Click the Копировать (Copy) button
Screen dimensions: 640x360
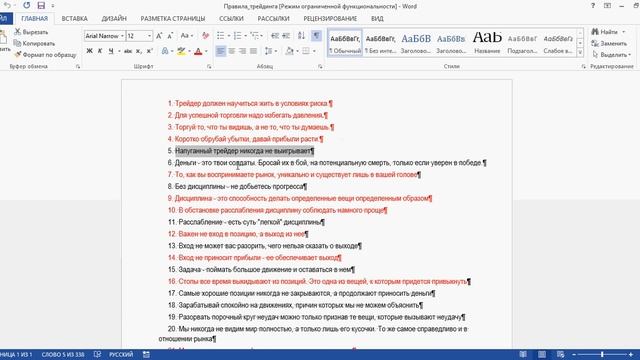(x=34, y=43)
